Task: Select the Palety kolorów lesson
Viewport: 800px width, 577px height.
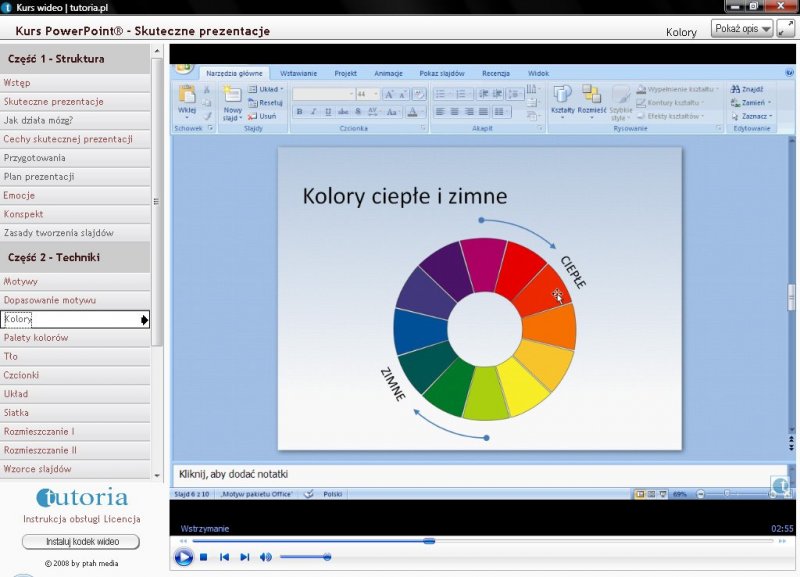Action: 36,338
